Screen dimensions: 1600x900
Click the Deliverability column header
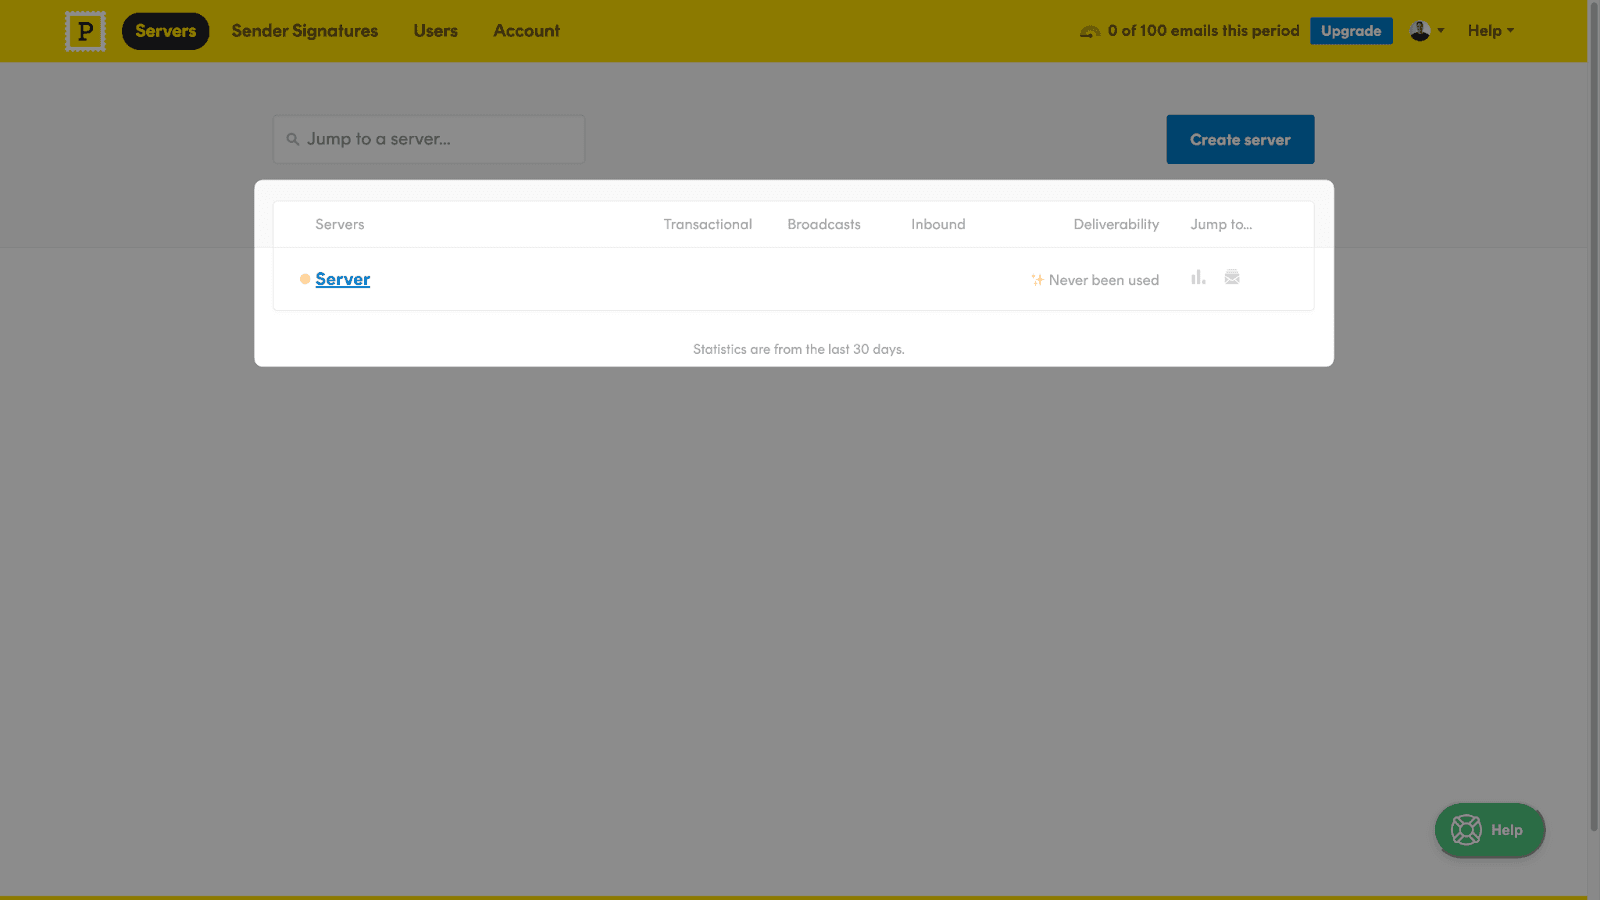pos(1116,224)
